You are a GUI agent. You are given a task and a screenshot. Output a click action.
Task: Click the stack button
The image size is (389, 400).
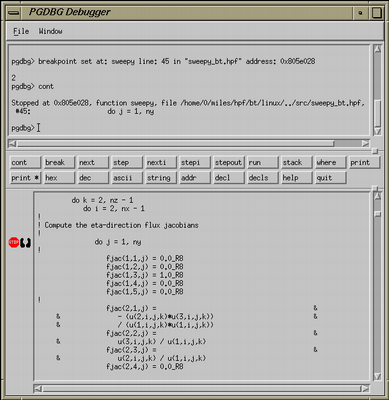pos(297,163)
